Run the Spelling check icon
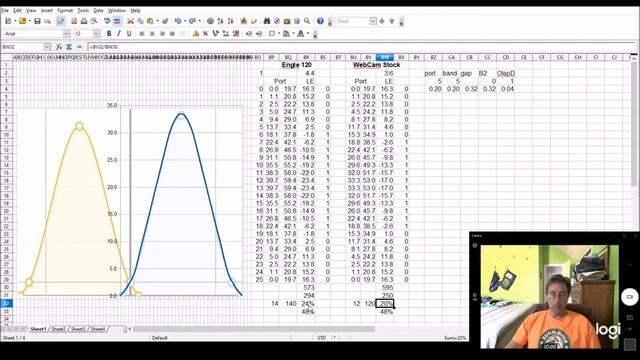This screenshot has height=360, width=640. (x=107, y=21)
